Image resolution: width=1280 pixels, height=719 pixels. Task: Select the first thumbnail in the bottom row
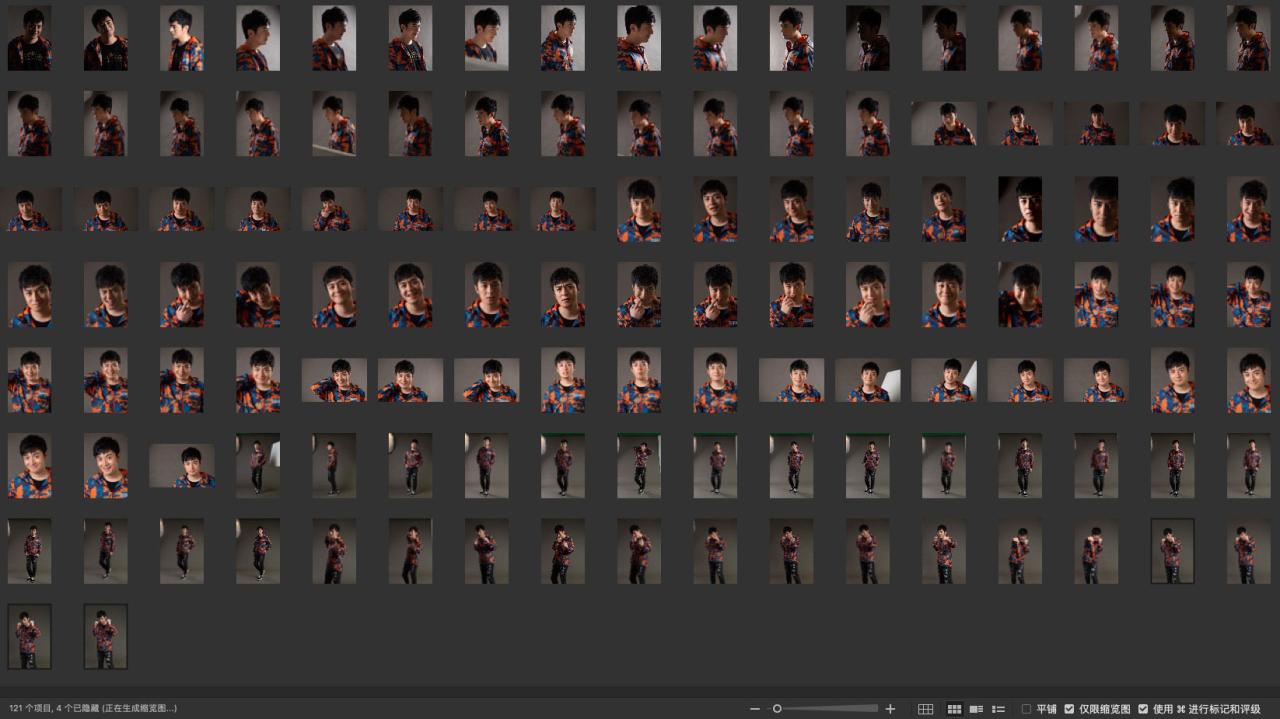[x=29, y=636]
